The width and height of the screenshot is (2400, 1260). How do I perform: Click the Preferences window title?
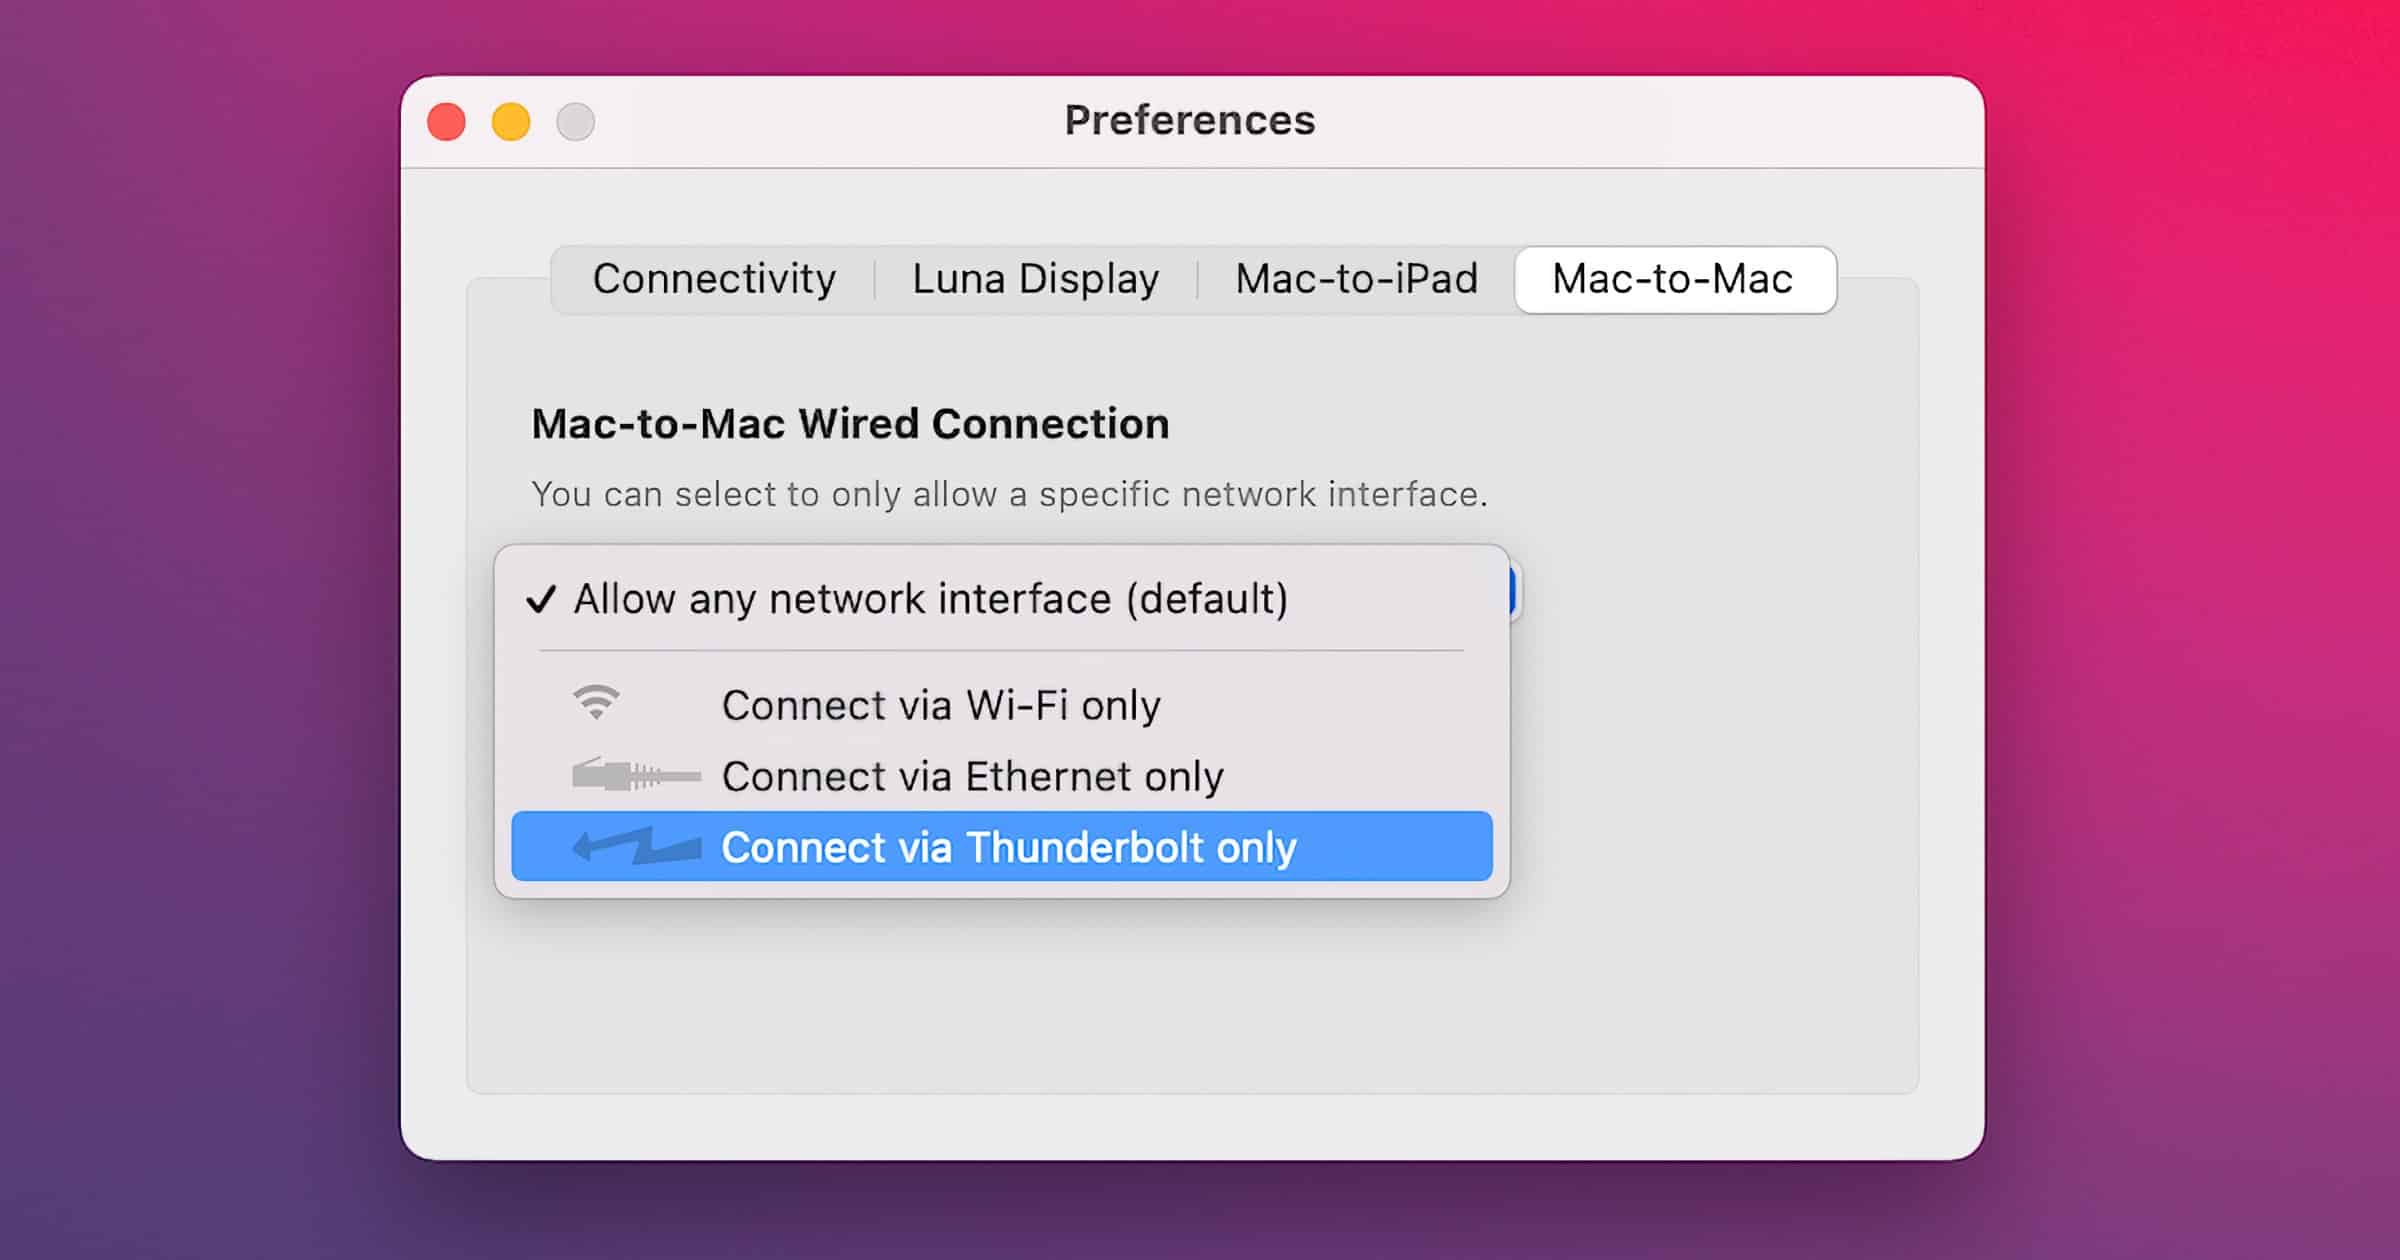pos(1189,121)
